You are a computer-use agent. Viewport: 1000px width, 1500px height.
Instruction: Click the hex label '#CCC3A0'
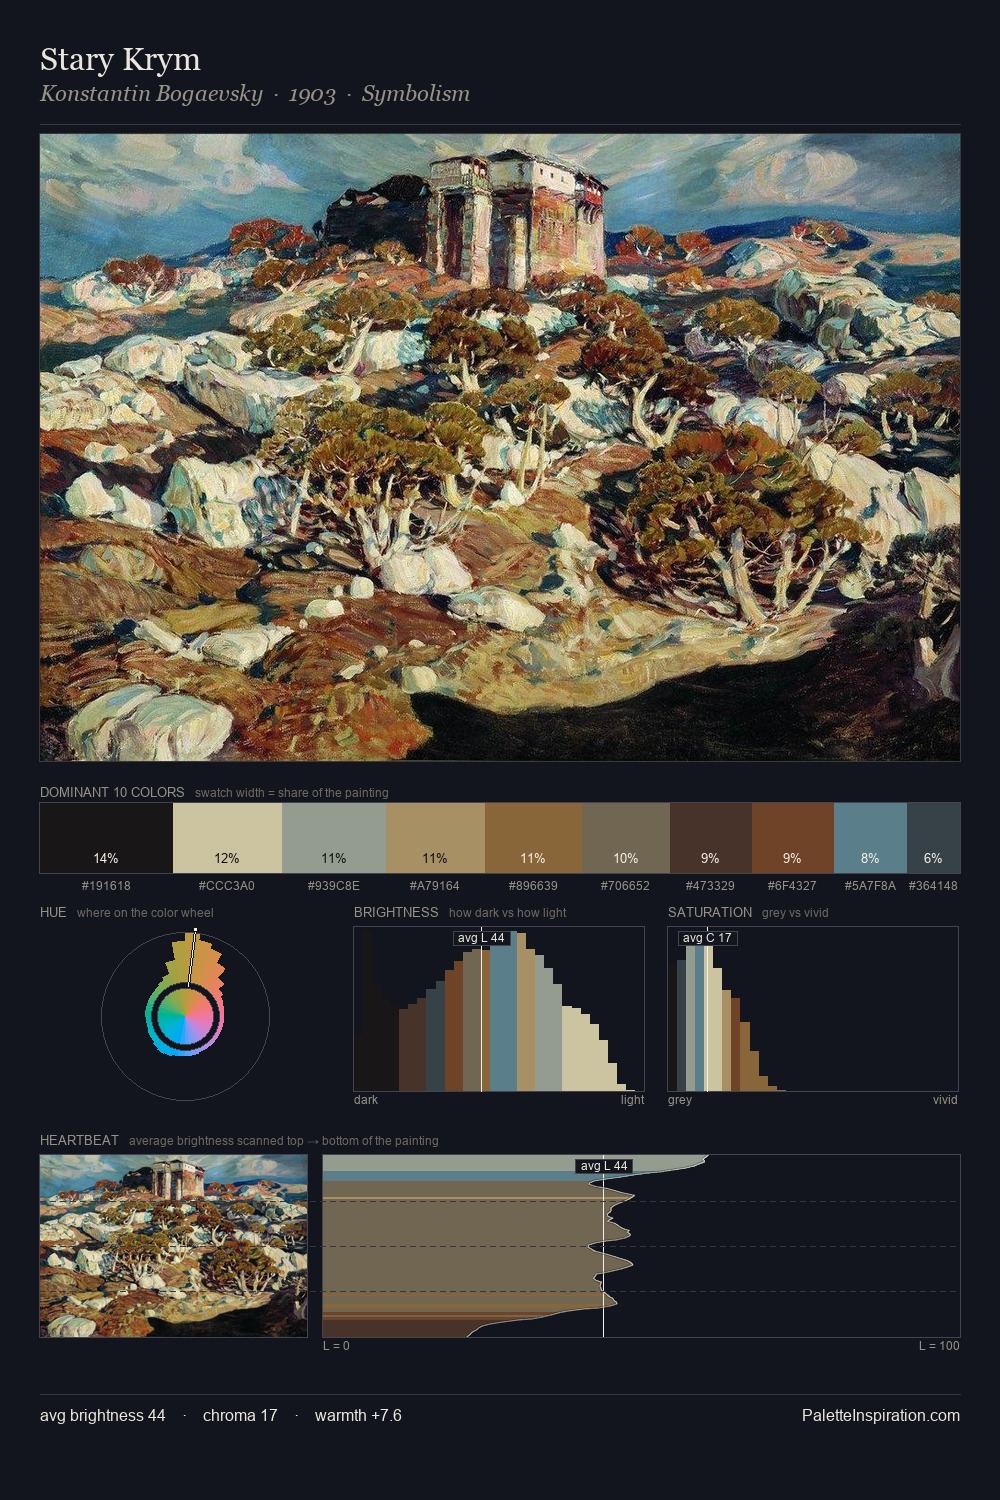(227, 885)
